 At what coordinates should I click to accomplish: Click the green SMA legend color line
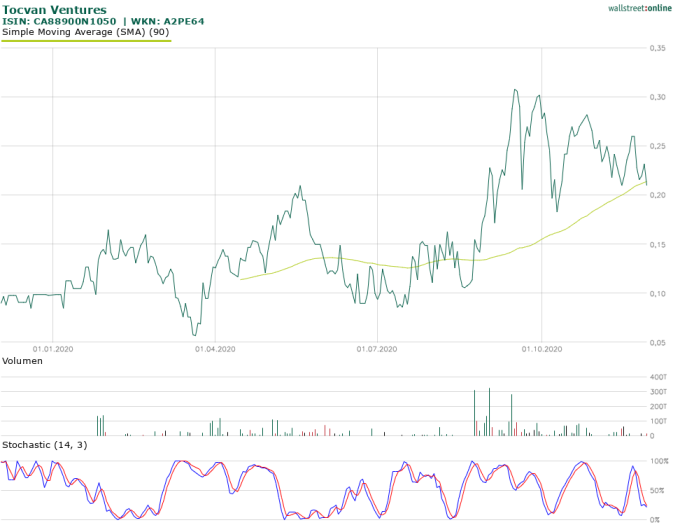click(x=86, y=41)
